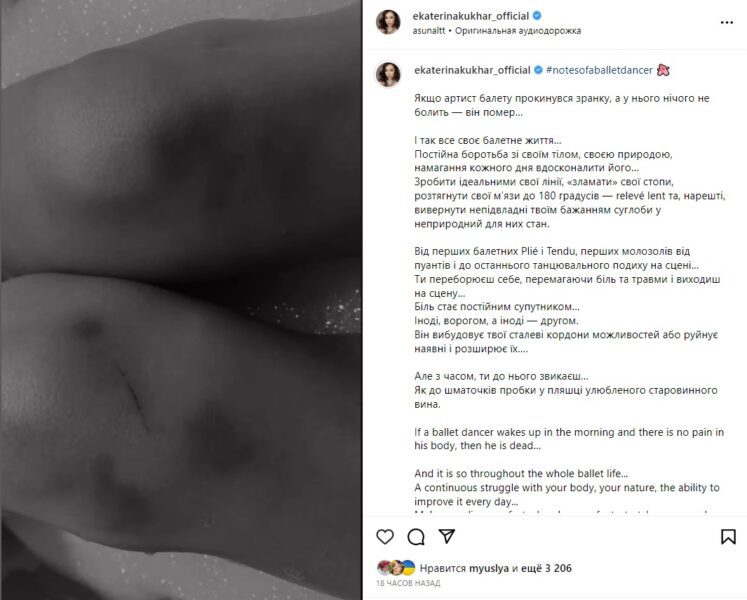The image size is (747, 600).
Task: Click the verified badge beside caption username
Action: [x=538, y=70]
